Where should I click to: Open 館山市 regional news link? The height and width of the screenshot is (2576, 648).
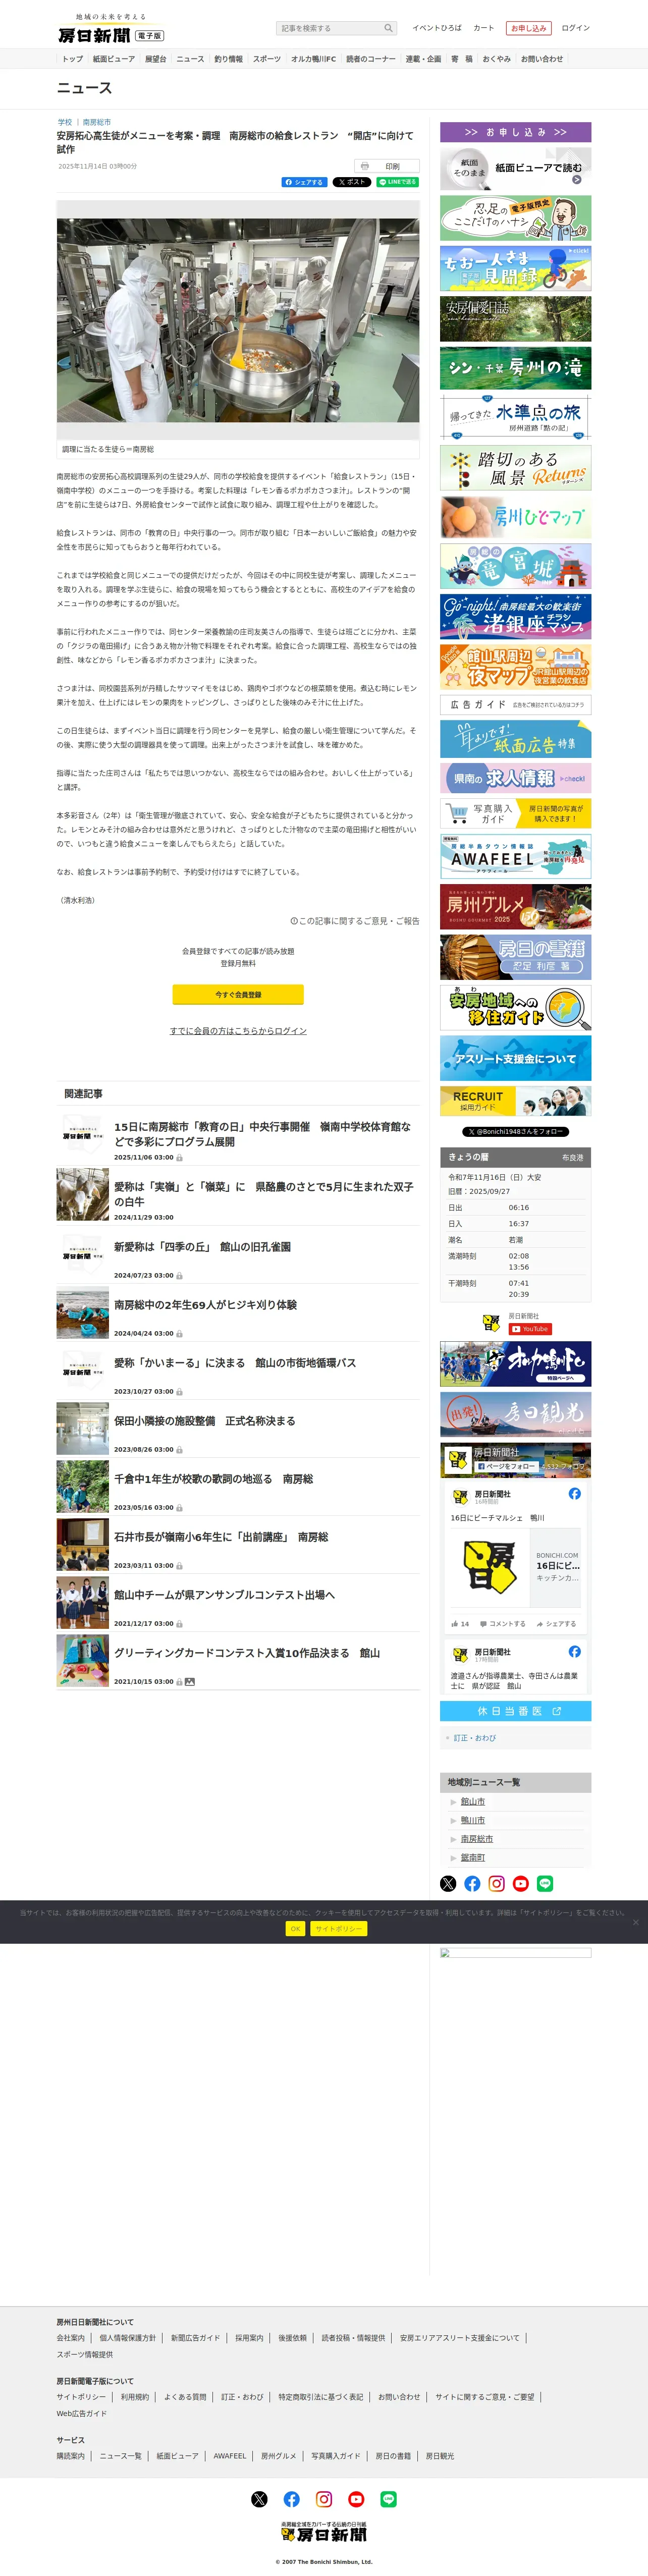(473, 1801)
